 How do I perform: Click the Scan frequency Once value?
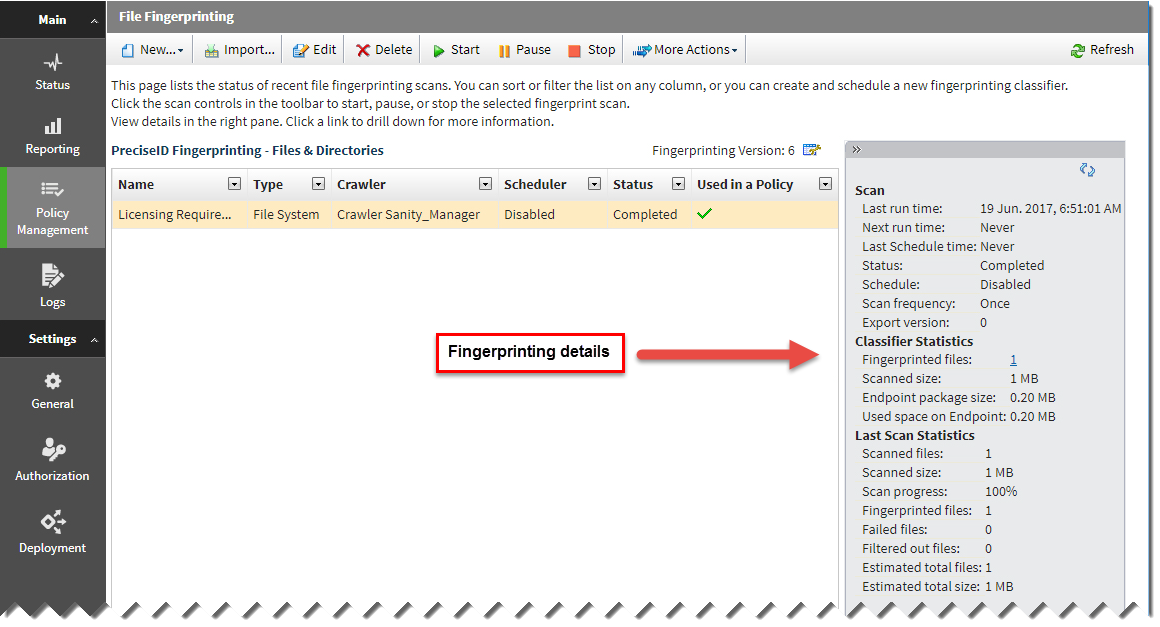pyautogui.click(x=995, y=303)
